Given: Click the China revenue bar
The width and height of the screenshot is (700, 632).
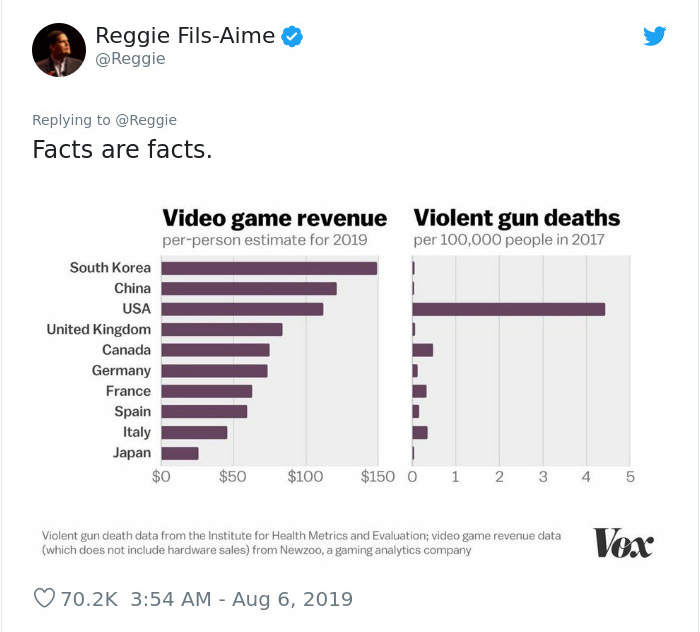Looking at the screenshot, I should click(248, 288).
